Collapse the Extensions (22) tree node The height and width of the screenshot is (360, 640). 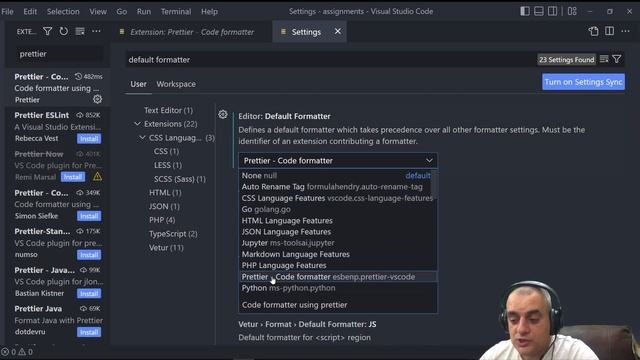click(x=137, y=124)
